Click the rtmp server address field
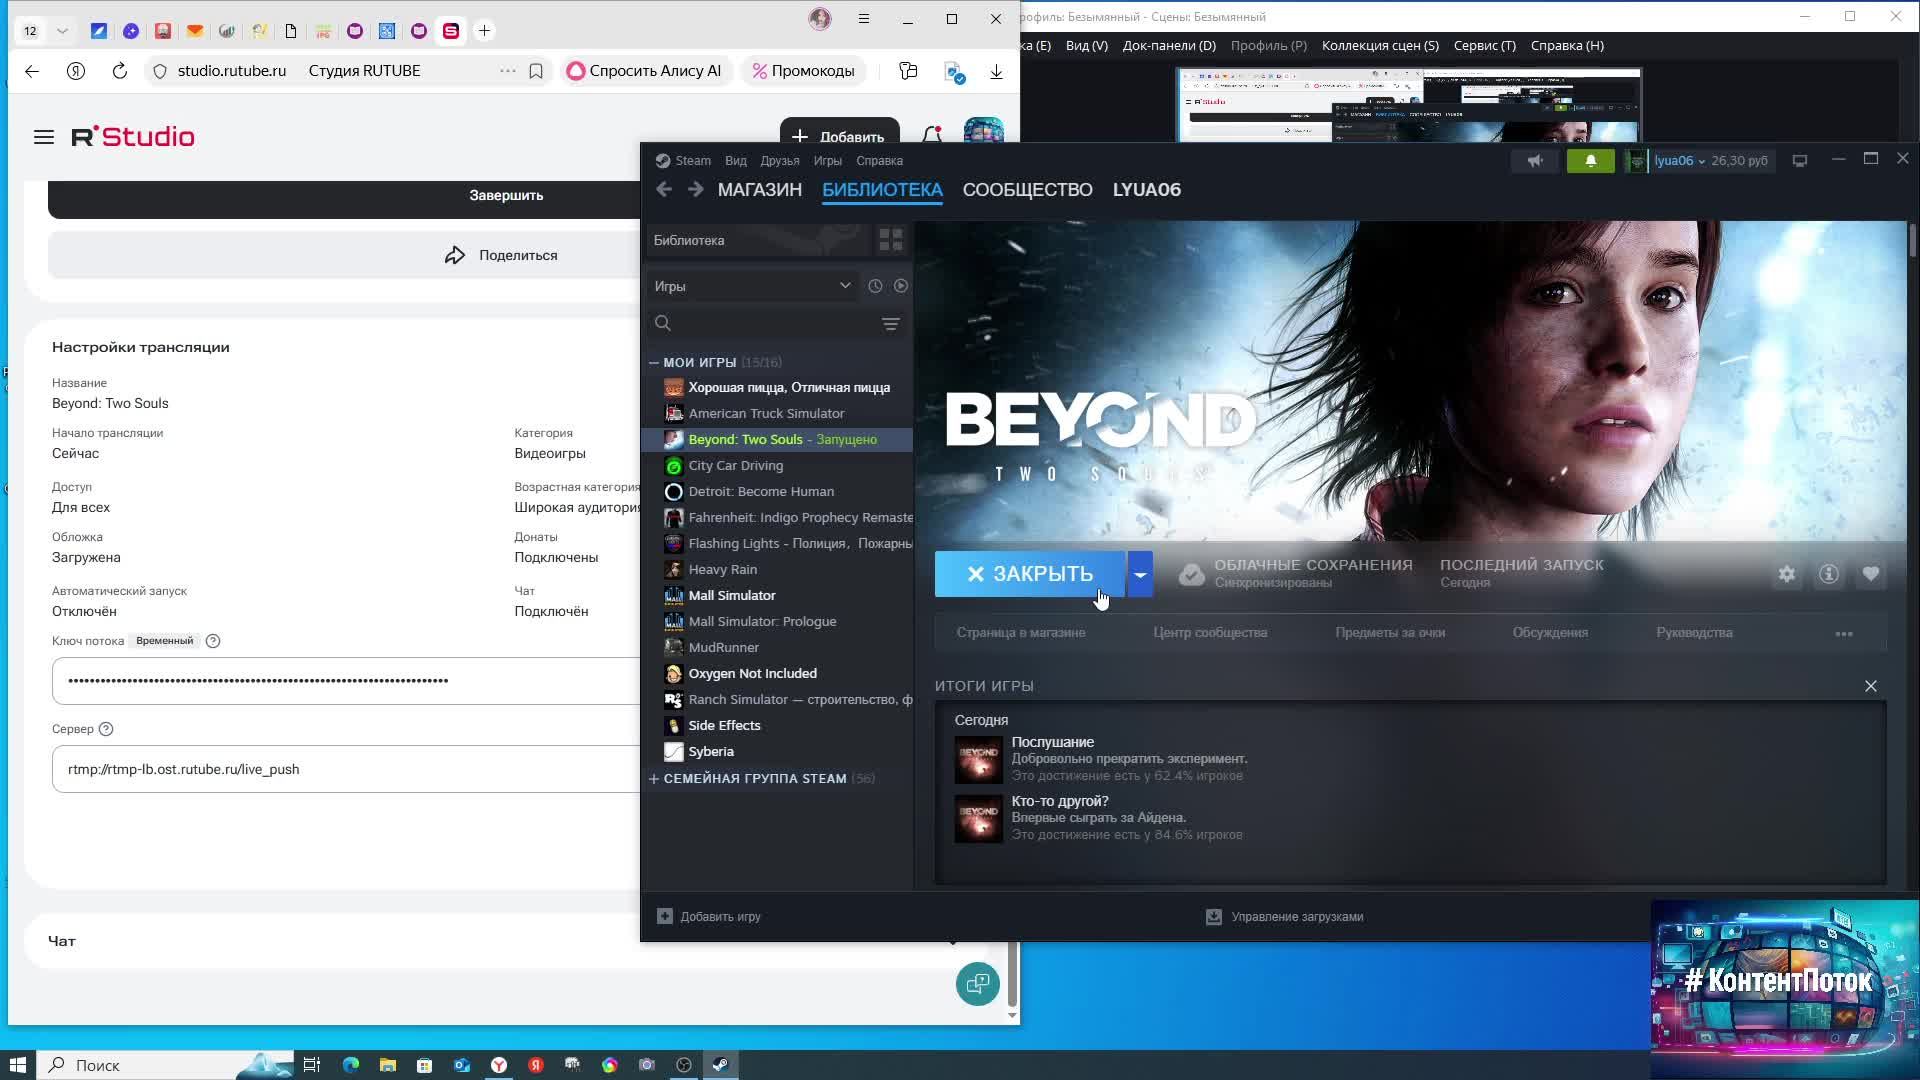Viewport: 1920px width, 1080px height. coord(300,769)
